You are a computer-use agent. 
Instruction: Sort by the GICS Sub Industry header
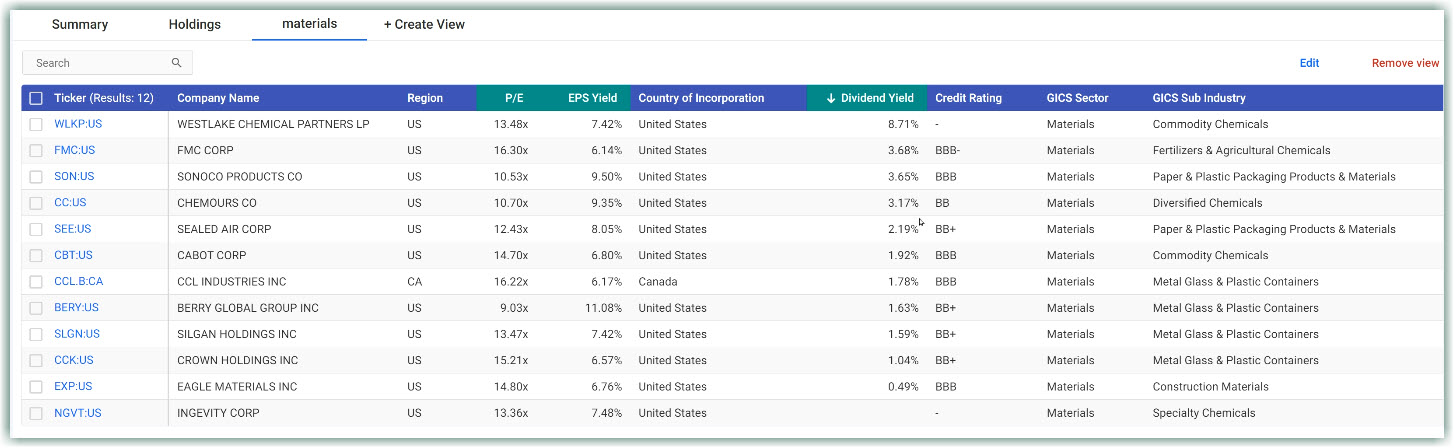1199,98
